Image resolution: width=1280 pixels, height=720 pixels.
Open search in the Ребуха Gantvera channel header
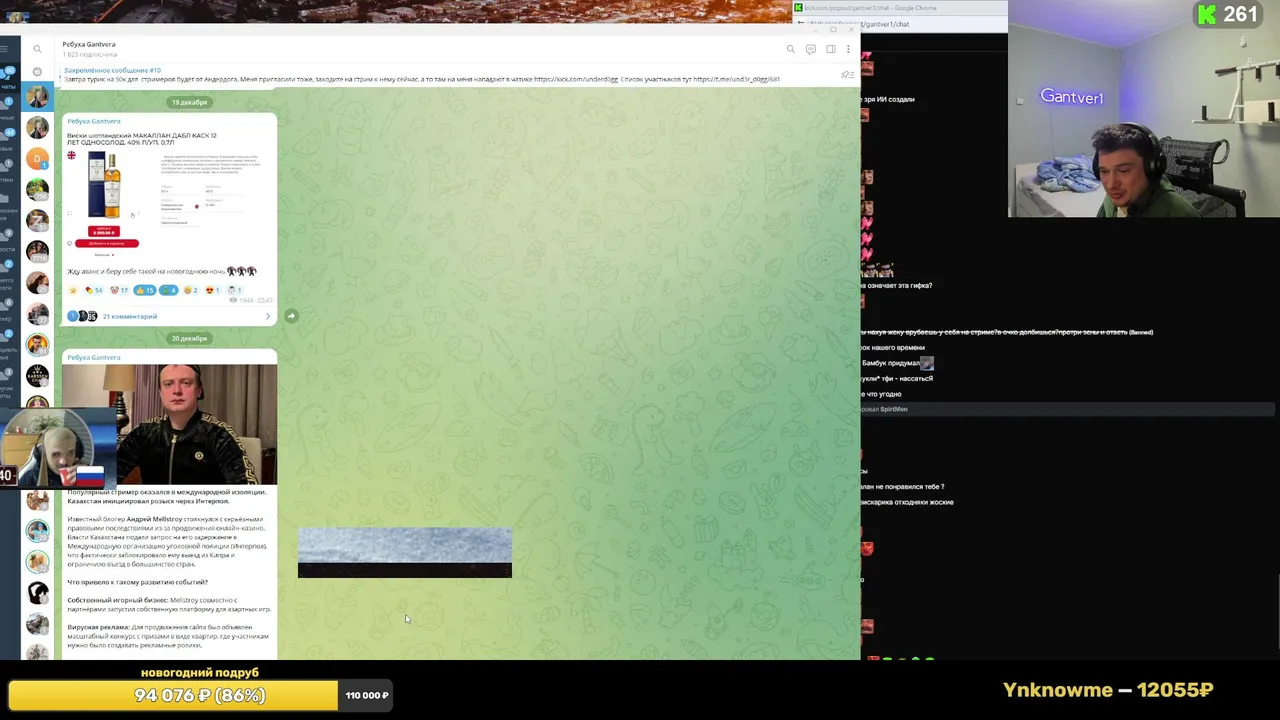click(790, 49)
